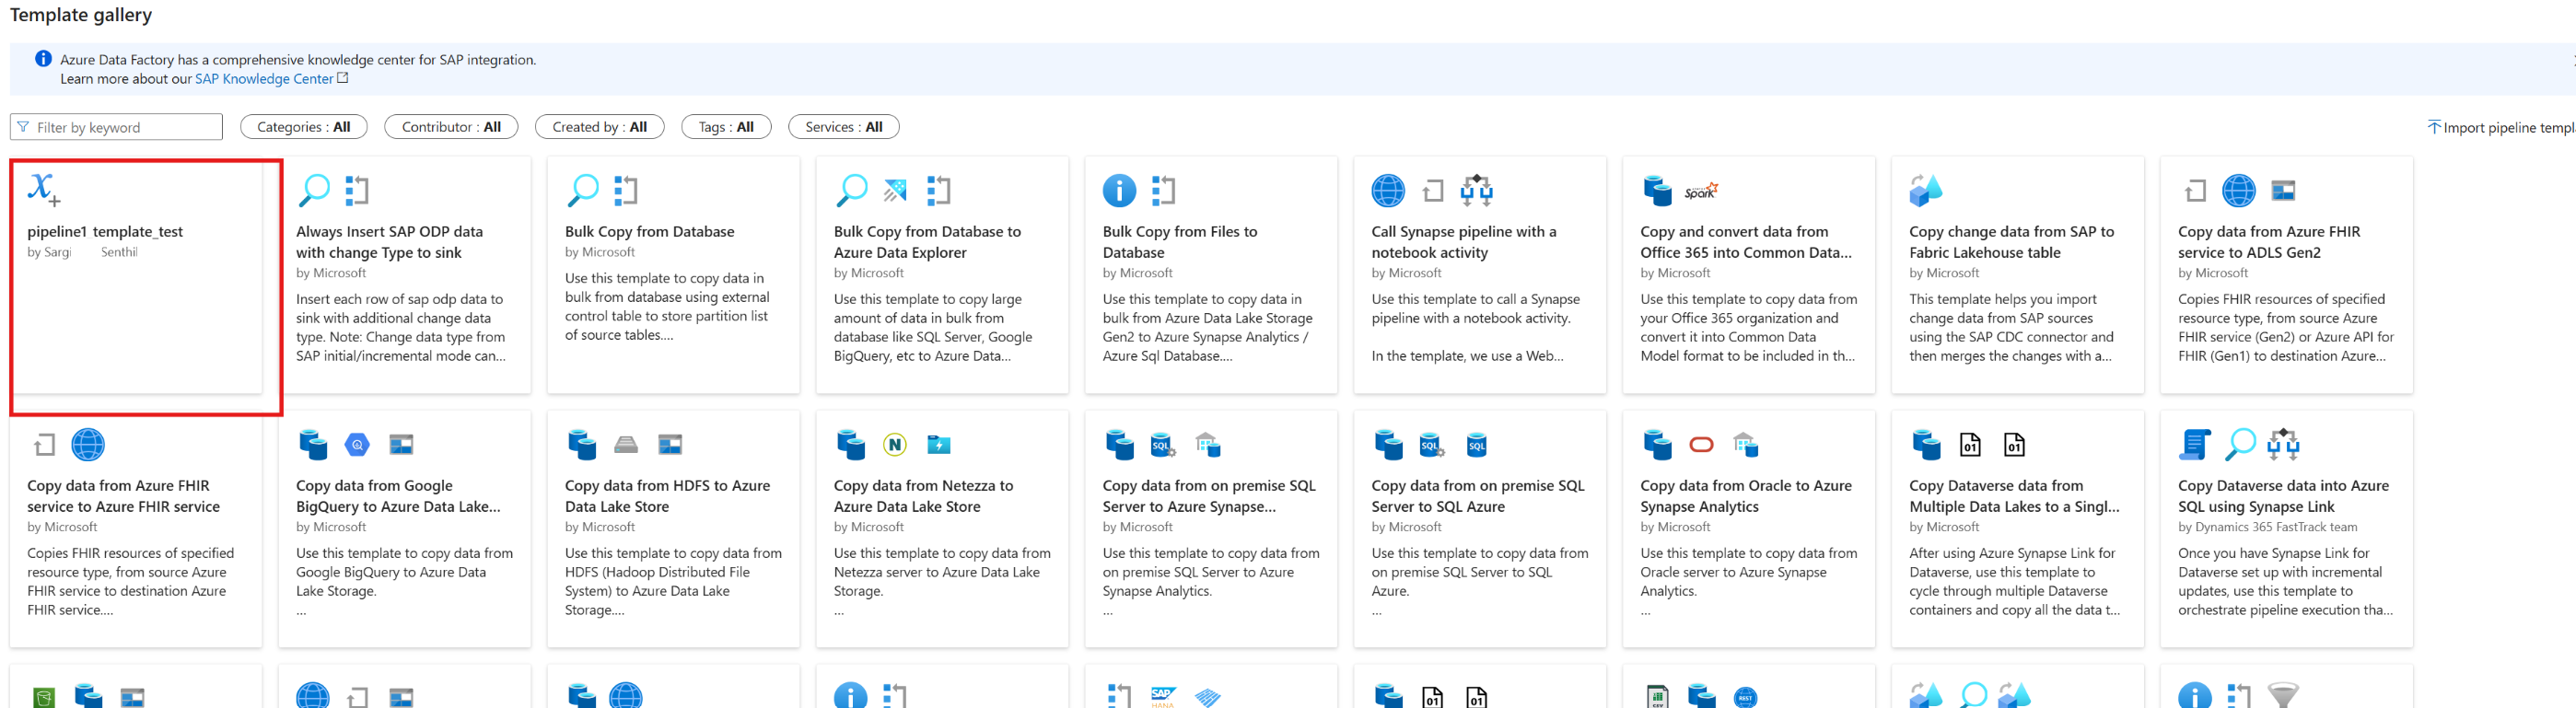Click the funnel filter icon in keyword box

coord(23,127)
